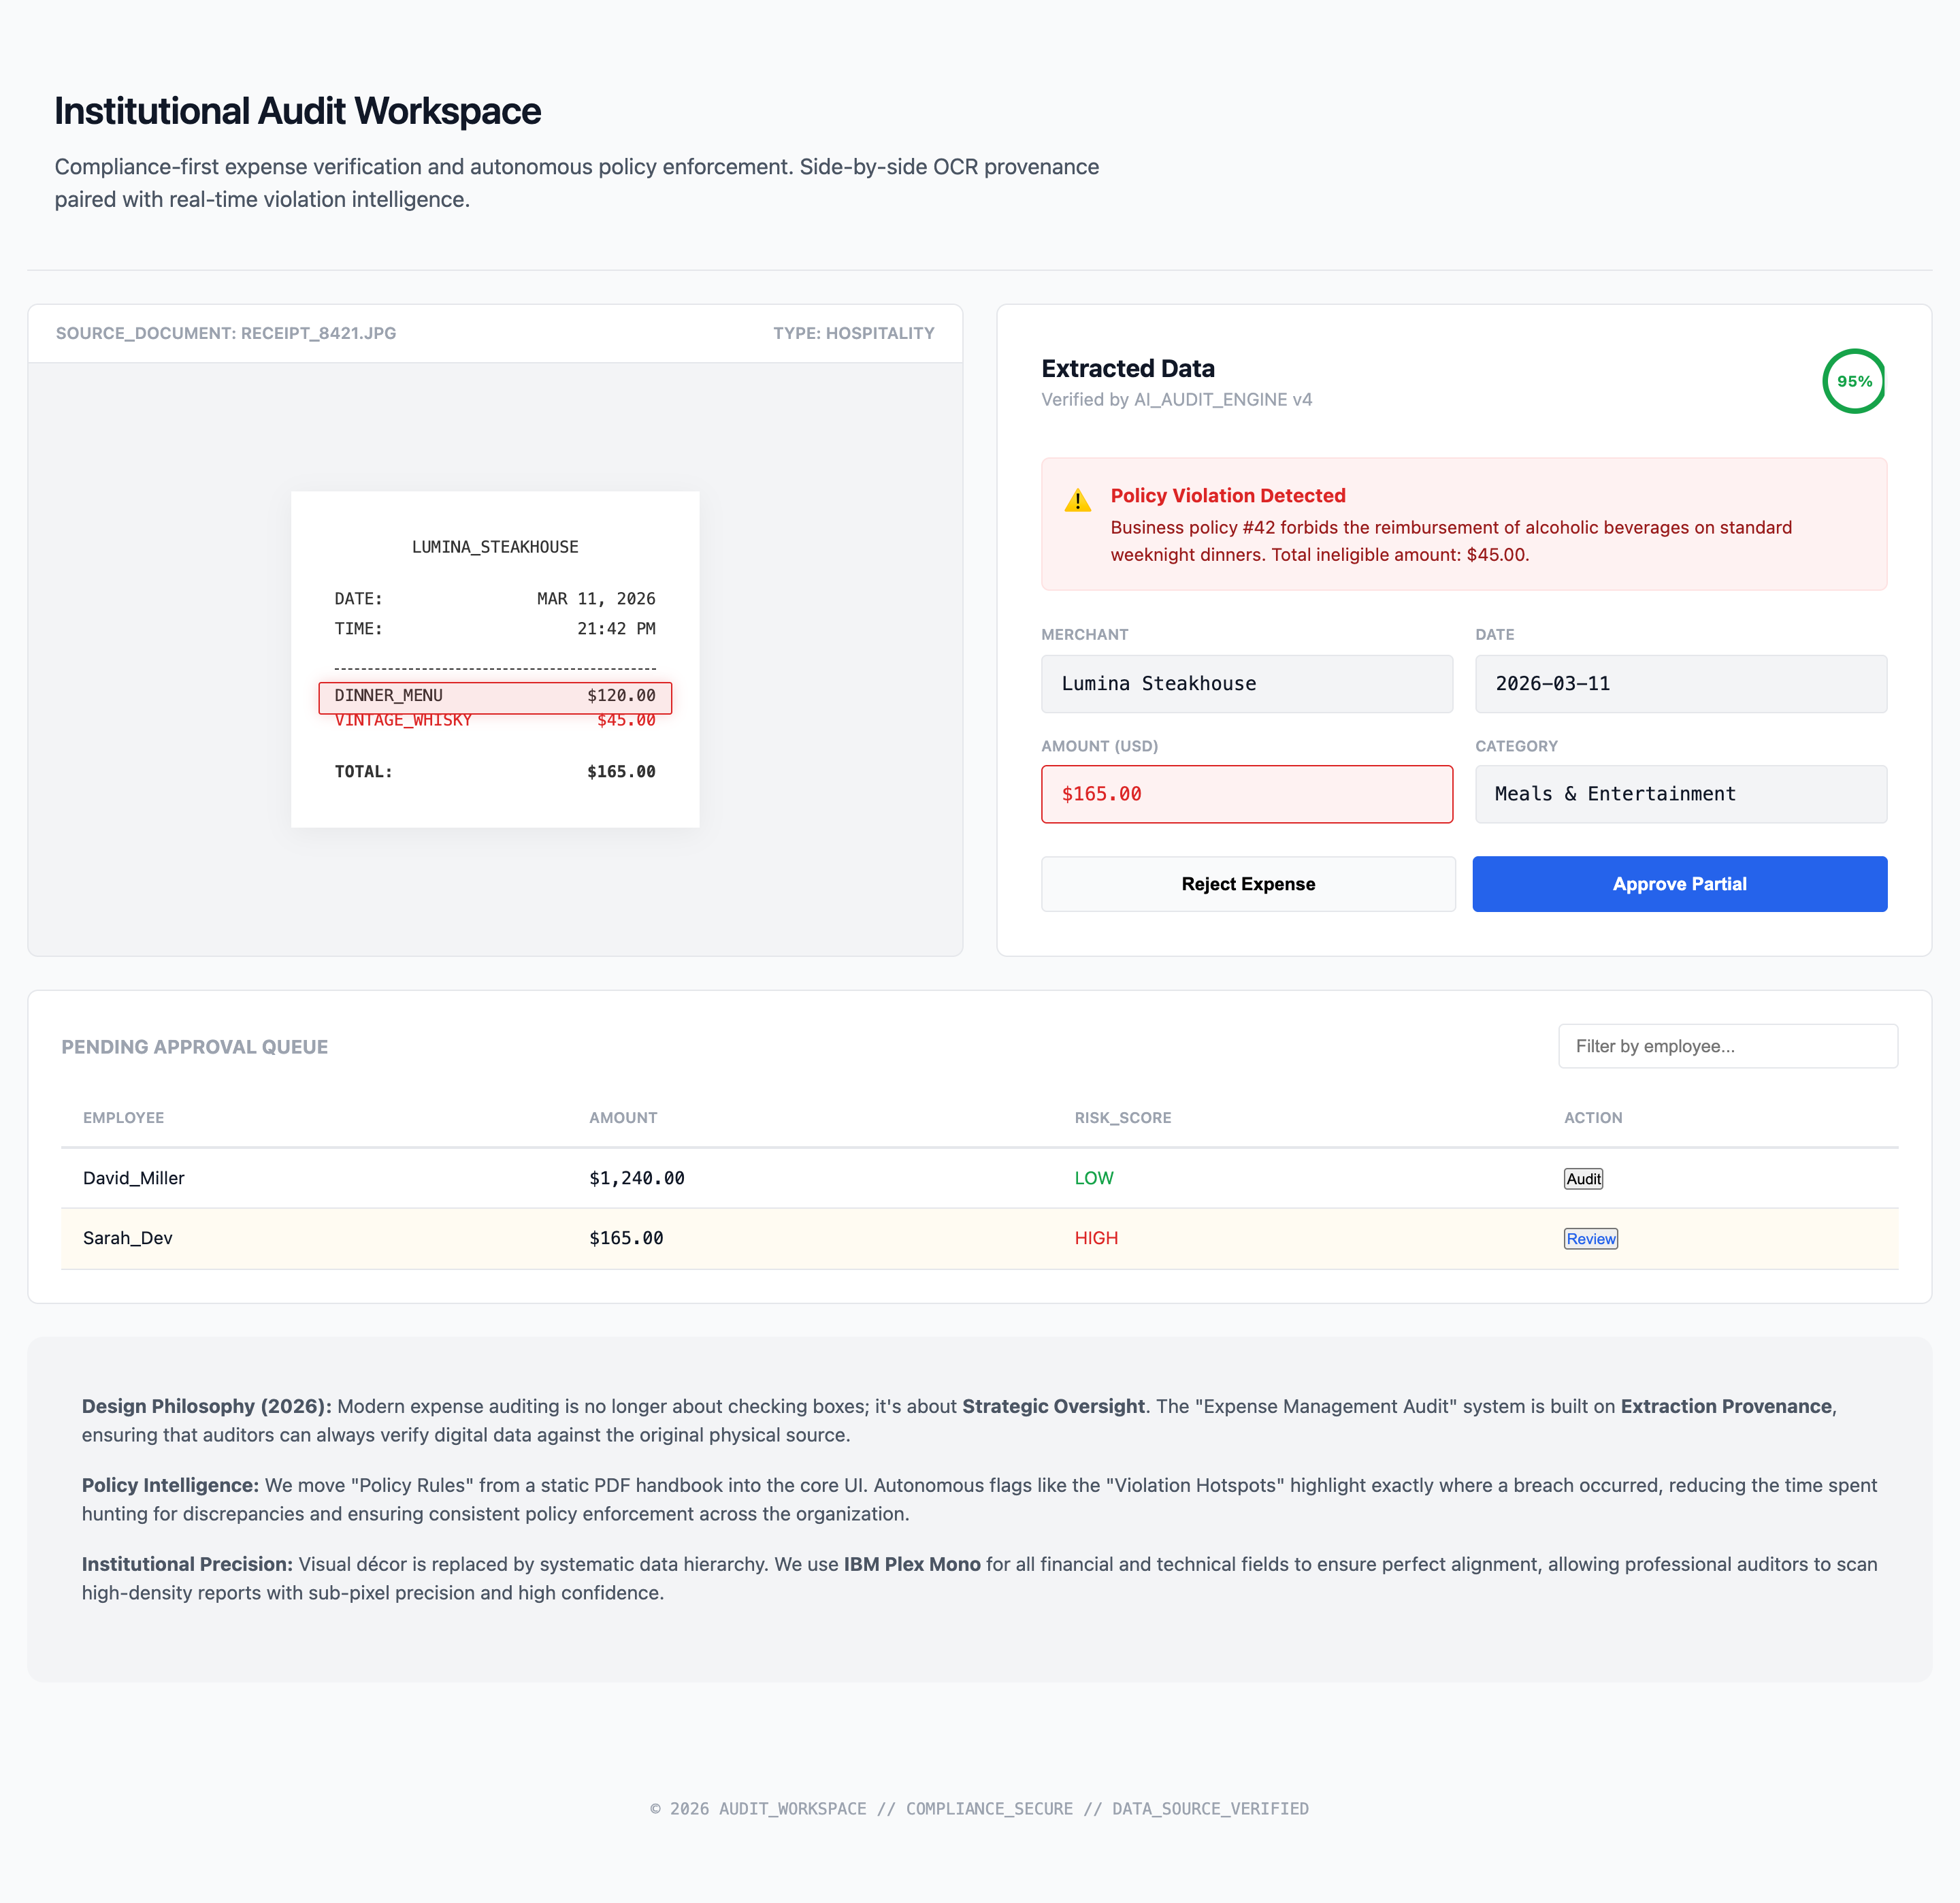Click the VINTAGE_WHISKY line on receipt
Screen dimensions: 1960x1903
coord(403,723)
